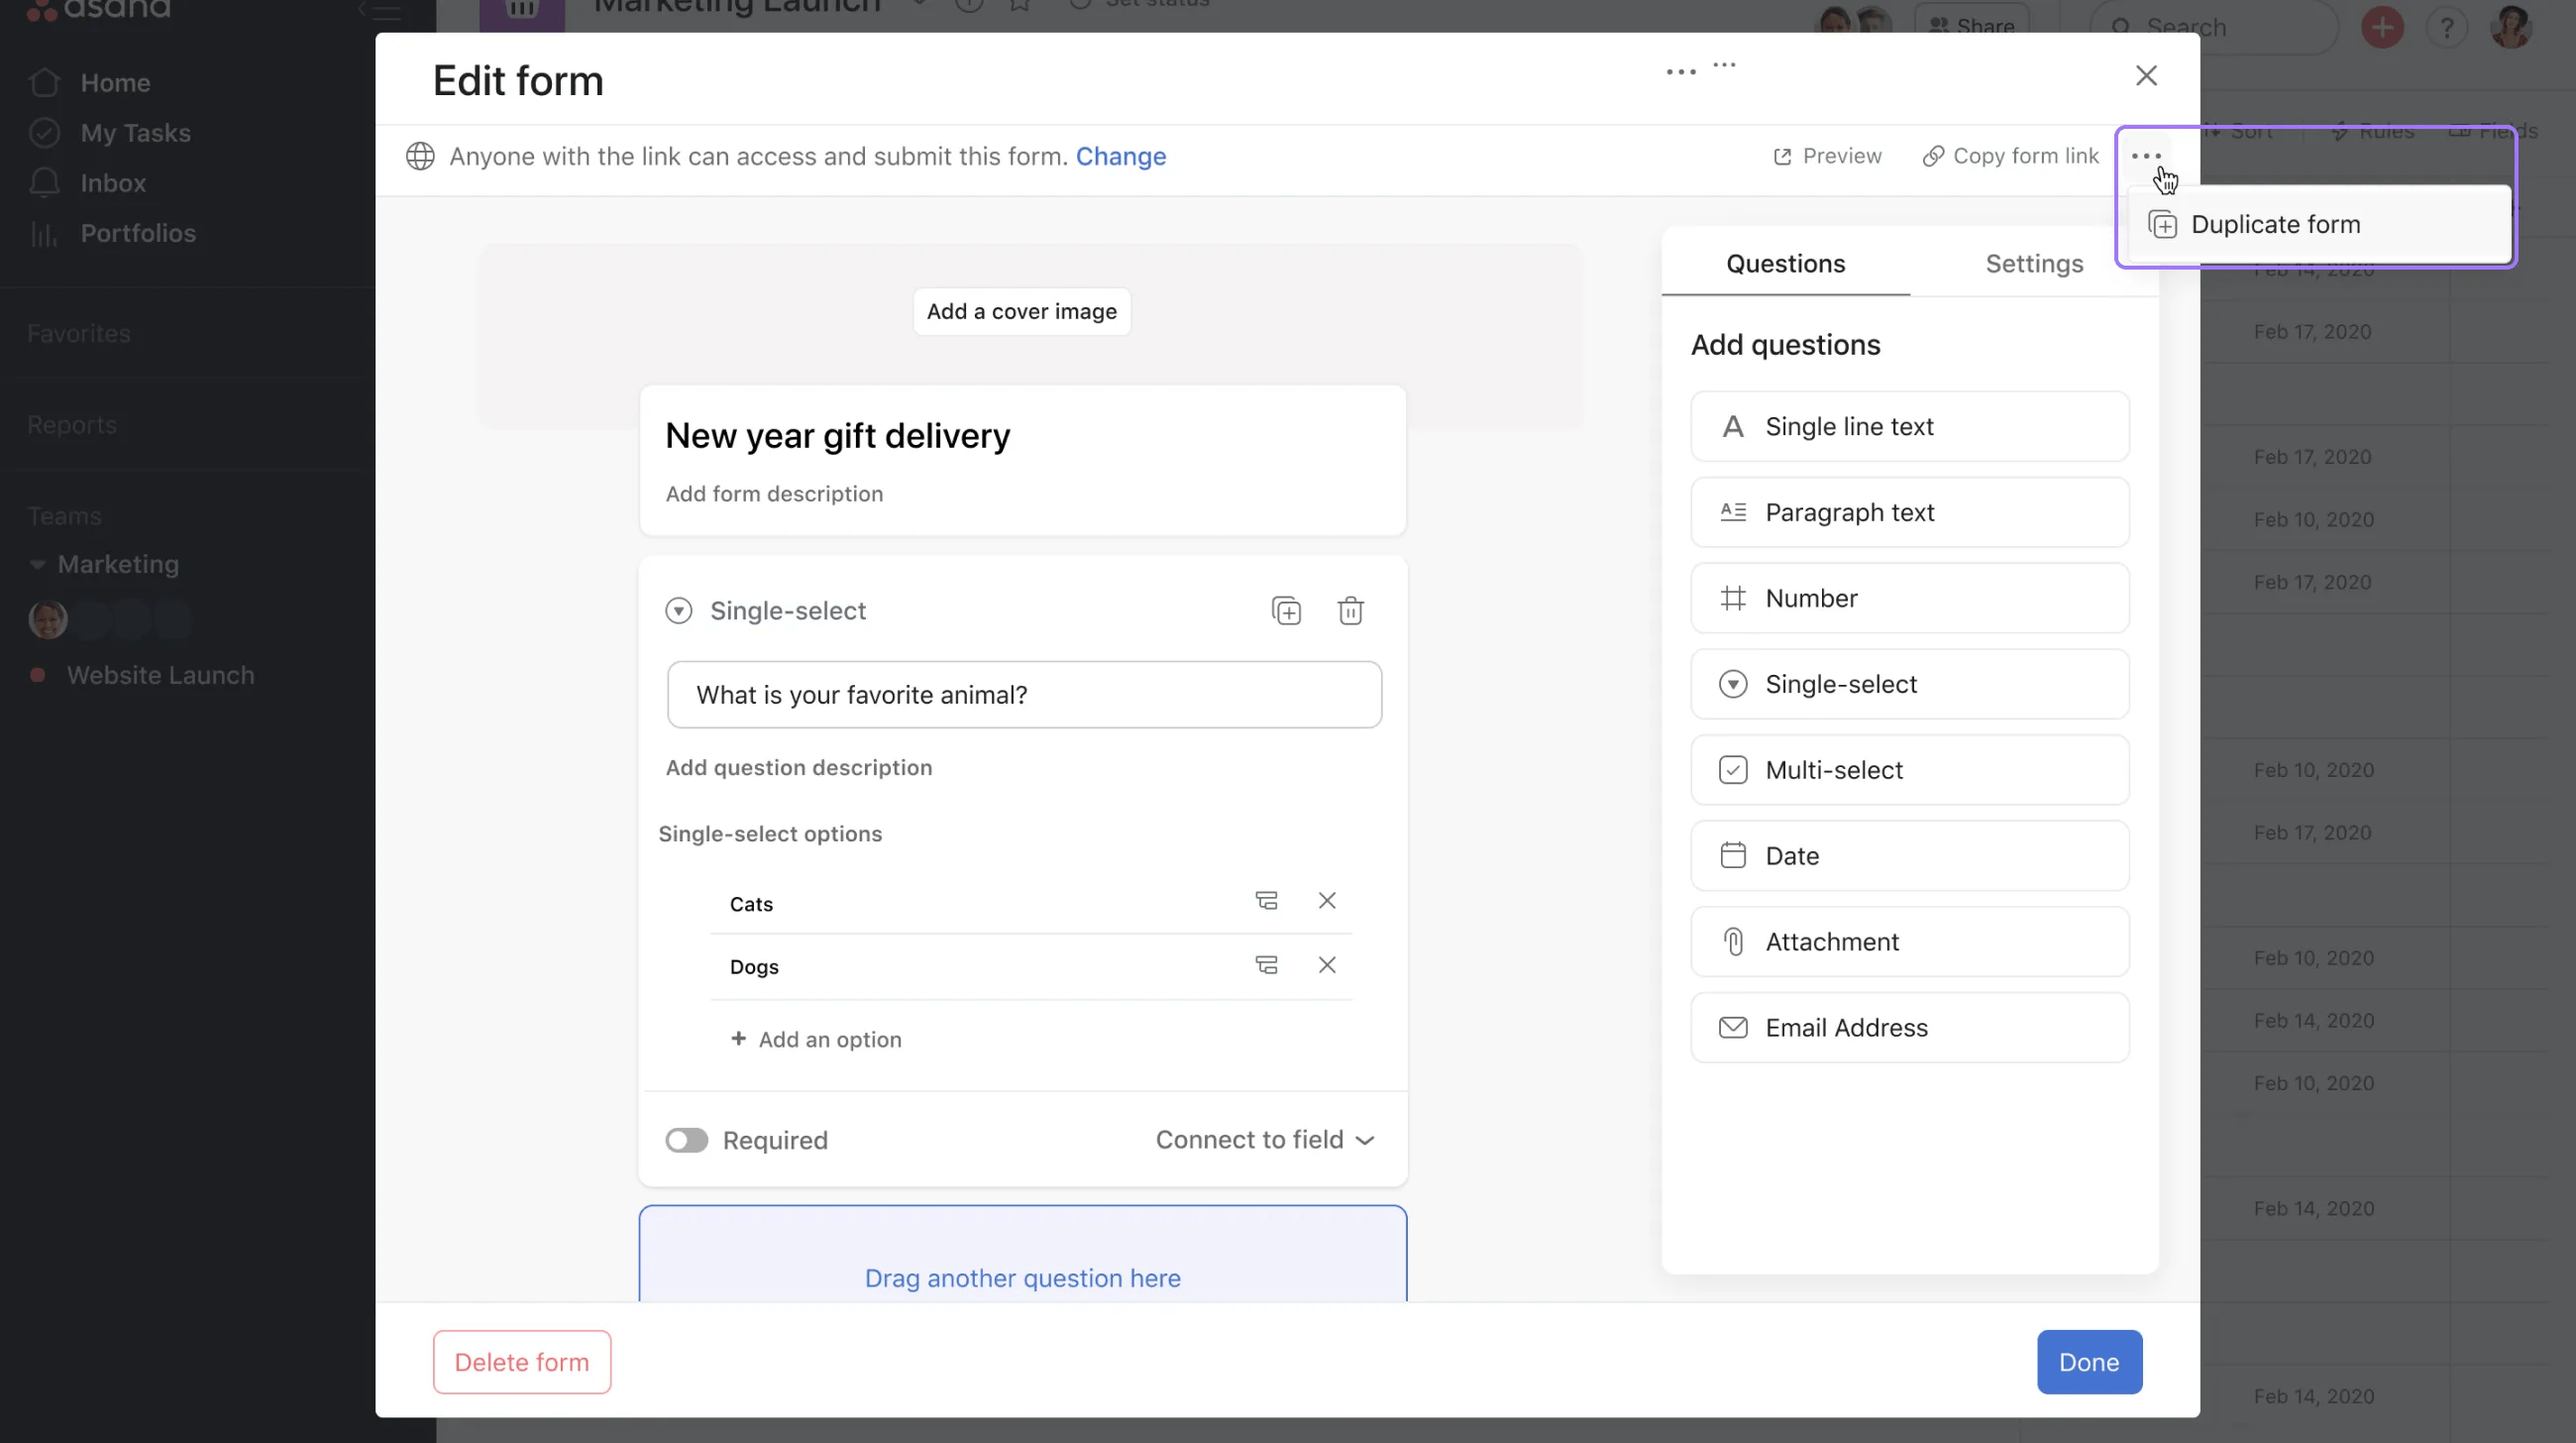Click Copy form link
This screenshot has height=1443, width=2576.
click(x=2010, y=156)
